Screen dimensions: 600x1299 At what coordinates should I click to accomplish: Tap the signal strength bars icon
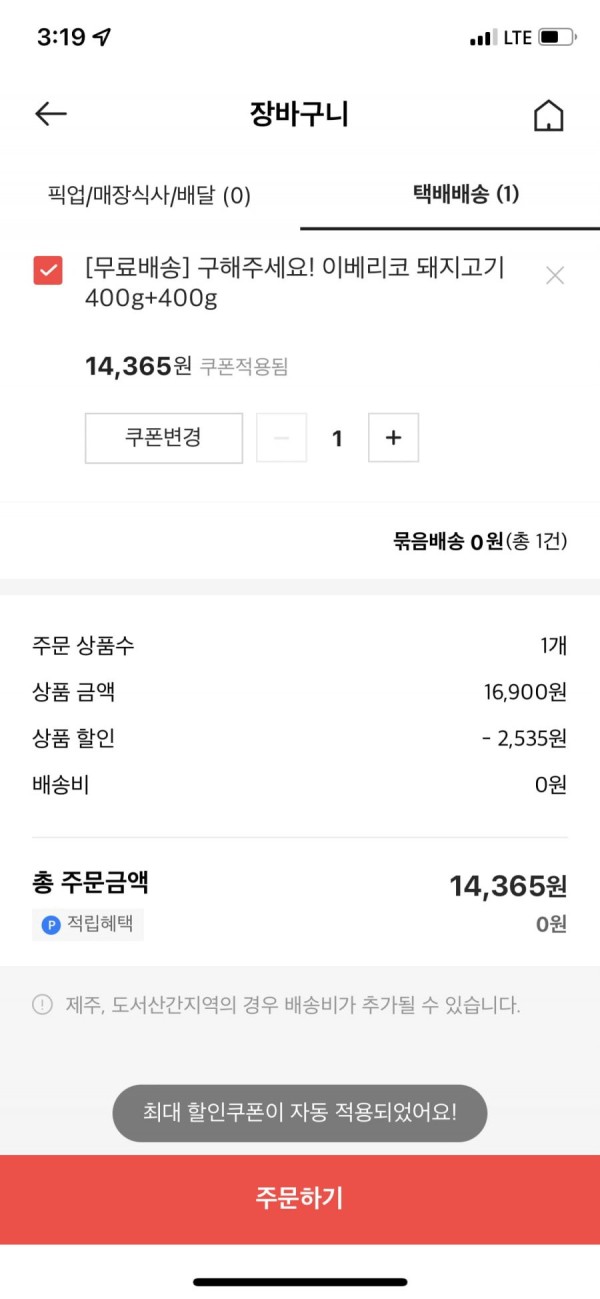(x=482, y=38)
